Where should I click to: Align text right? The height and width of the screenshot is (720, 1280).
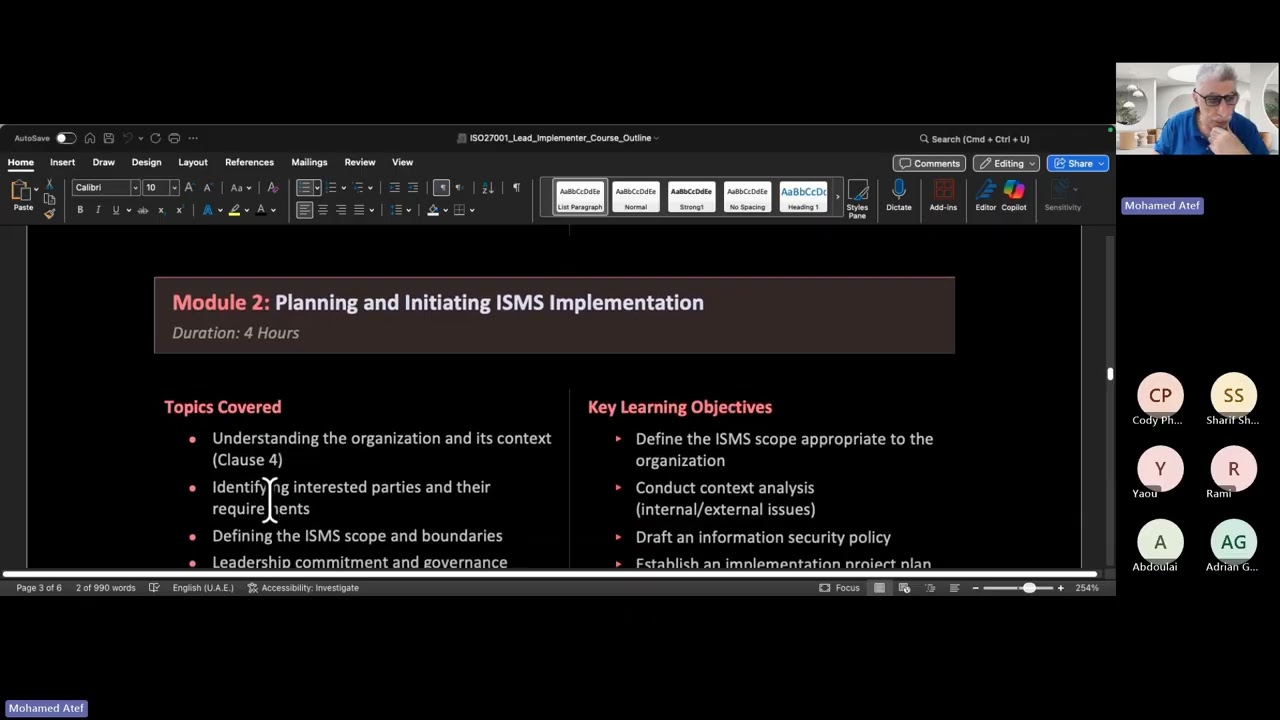coord(341,210)
